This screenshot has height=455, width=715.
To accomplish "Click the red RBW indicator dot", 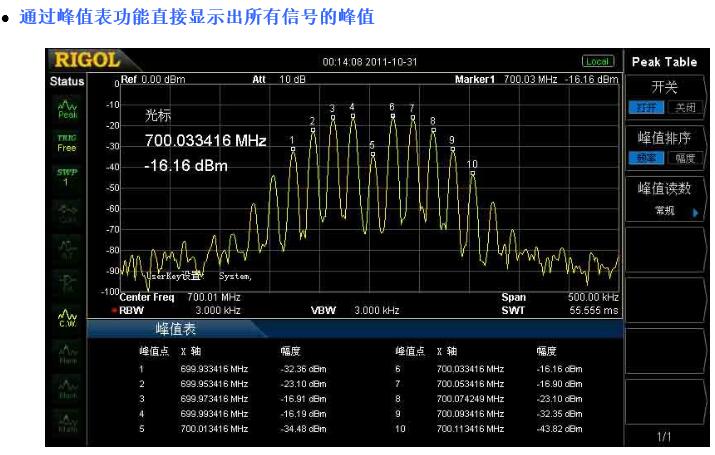I will pyautogui.click(x=114, y=309).
